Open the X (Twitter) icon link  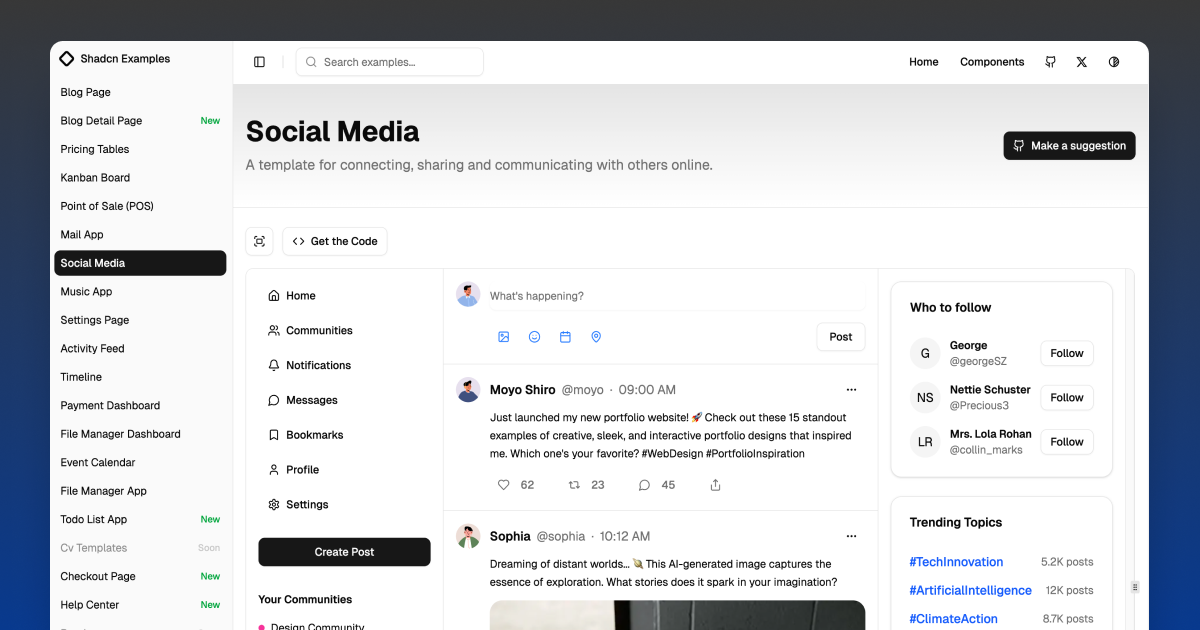pos(1081,62)
